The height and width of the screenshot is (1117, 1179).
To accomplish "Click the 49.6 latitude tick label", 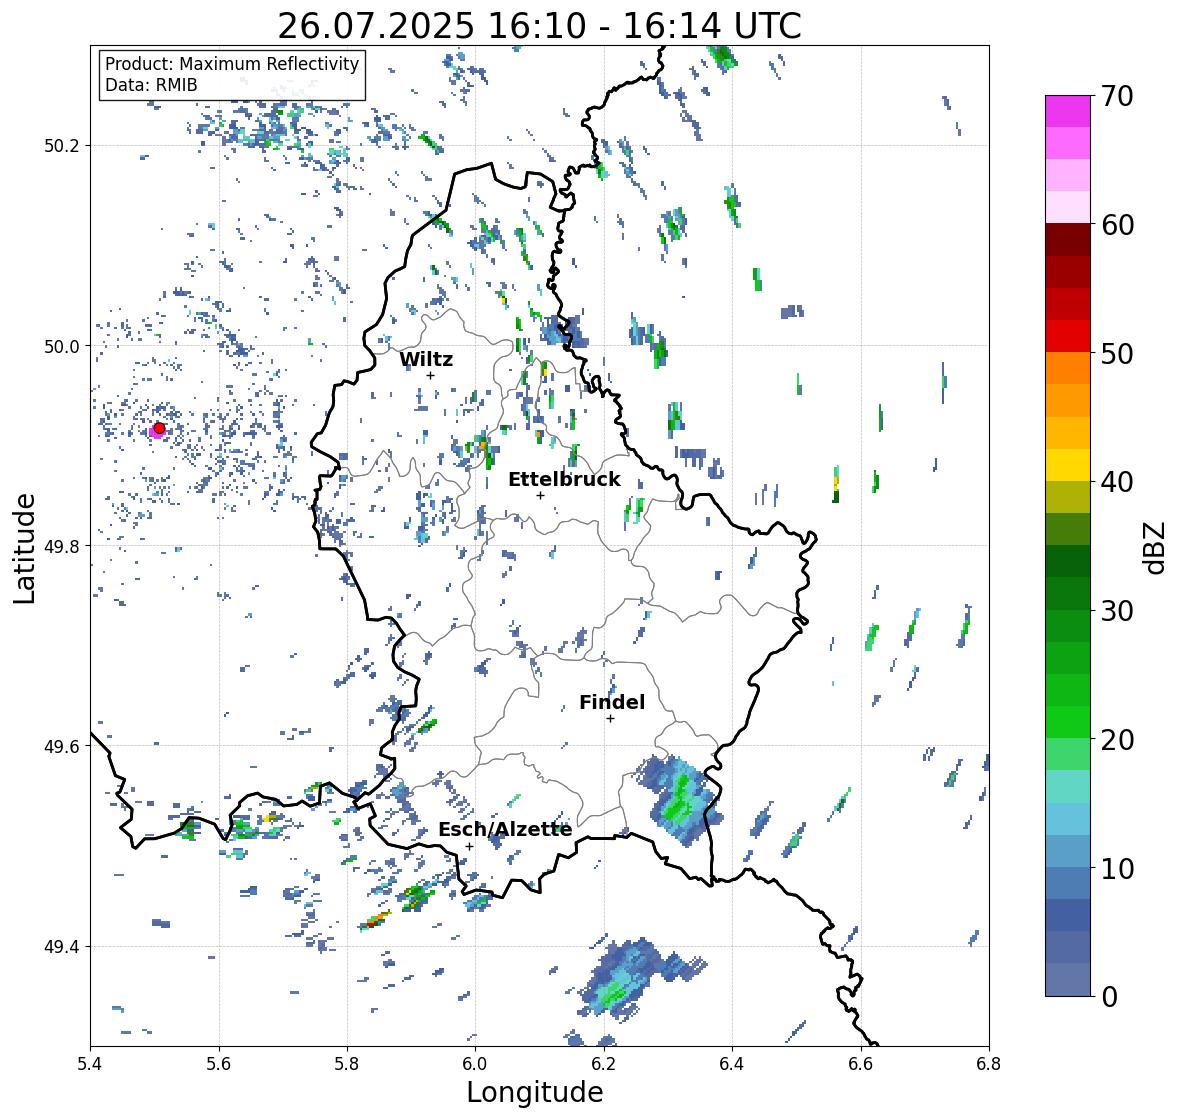I will [62, 746].
